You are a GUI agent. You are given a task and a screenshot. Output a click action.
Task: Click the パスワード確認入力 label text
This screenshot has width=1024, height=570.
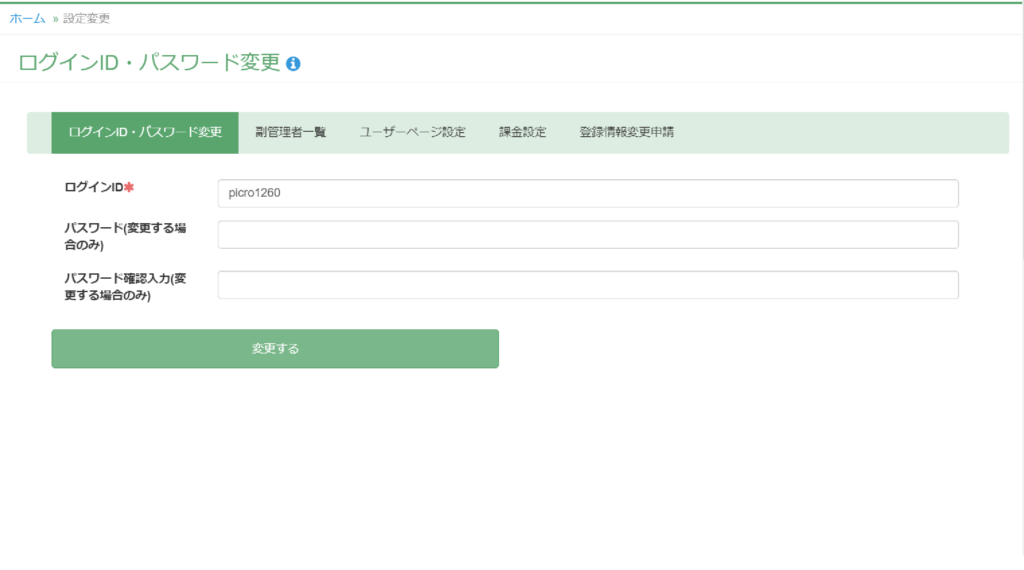[125, 287]
